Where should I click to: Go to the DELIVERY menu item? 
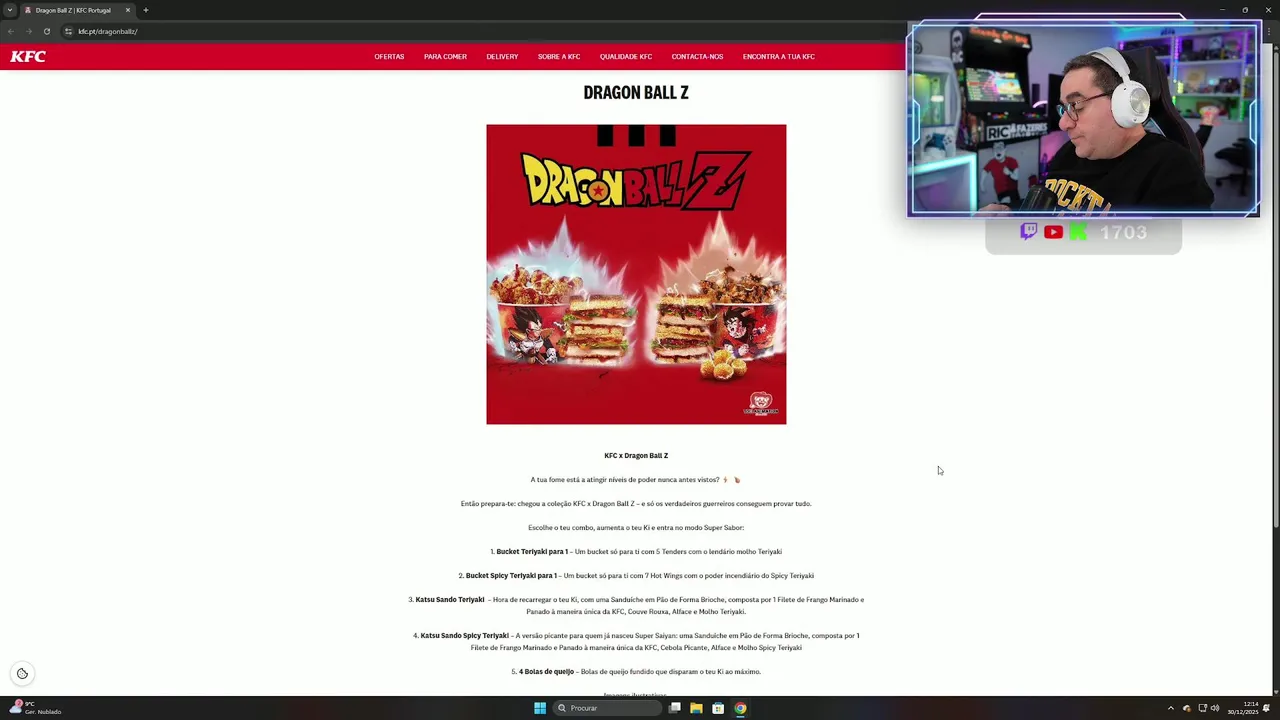pos(502,57)
